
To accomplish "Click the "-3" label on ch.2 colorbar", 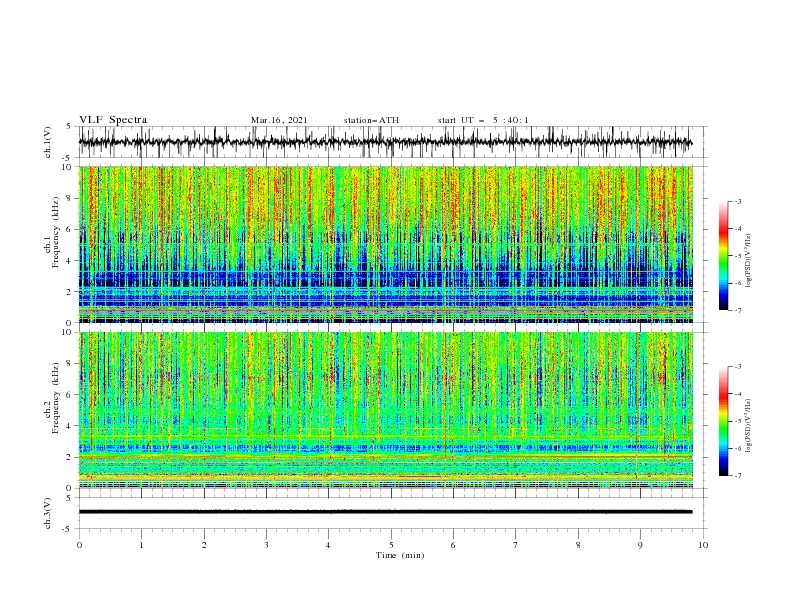I will tap(738, 367).
